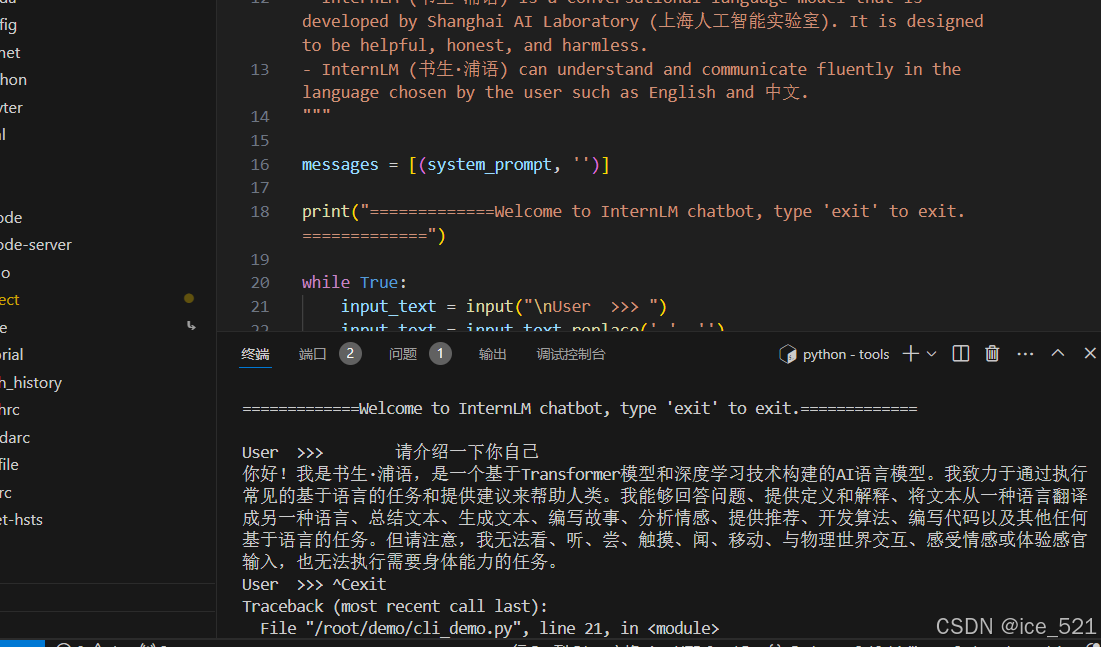
Task: Maximize the panel with up chevron
Action: click(x=1057, y=353)
